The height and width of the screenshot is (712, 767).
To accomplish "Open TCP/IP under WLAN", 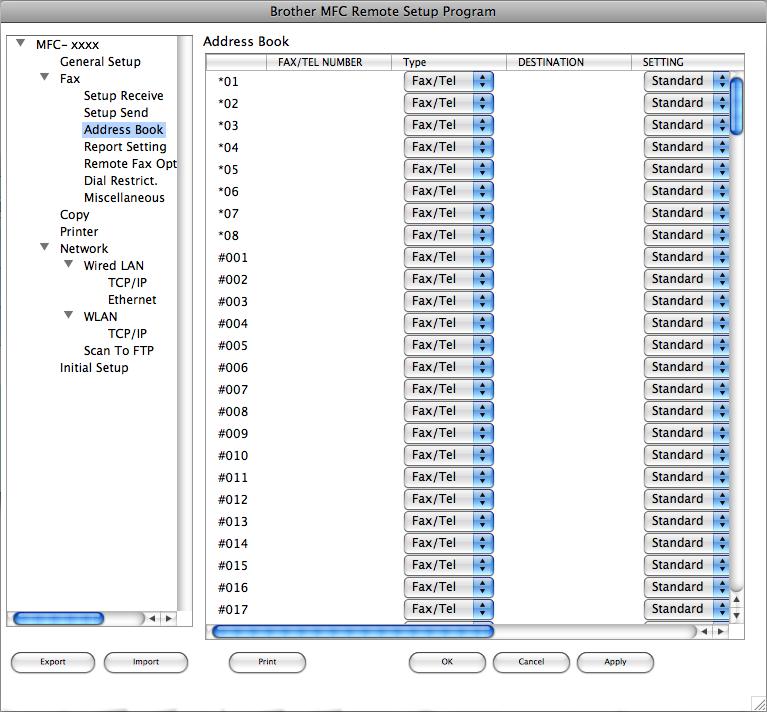I will click(x=127, y=334).
